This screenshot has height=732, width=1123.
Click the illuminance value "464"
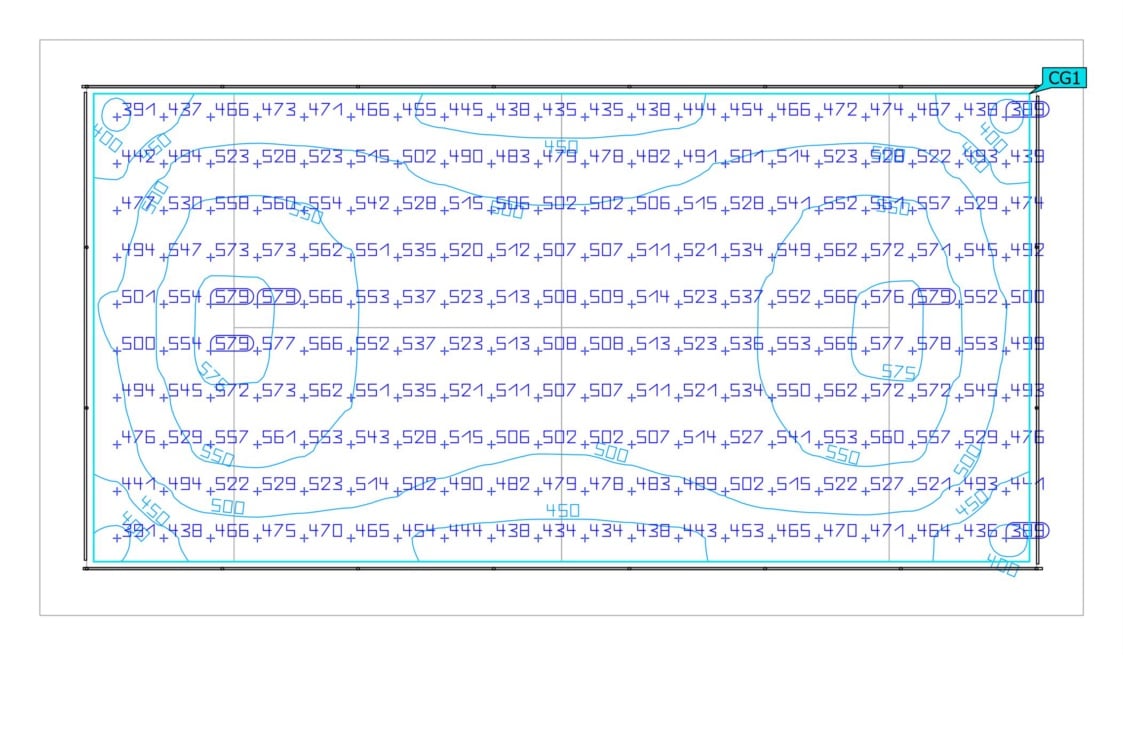point(933,531)
